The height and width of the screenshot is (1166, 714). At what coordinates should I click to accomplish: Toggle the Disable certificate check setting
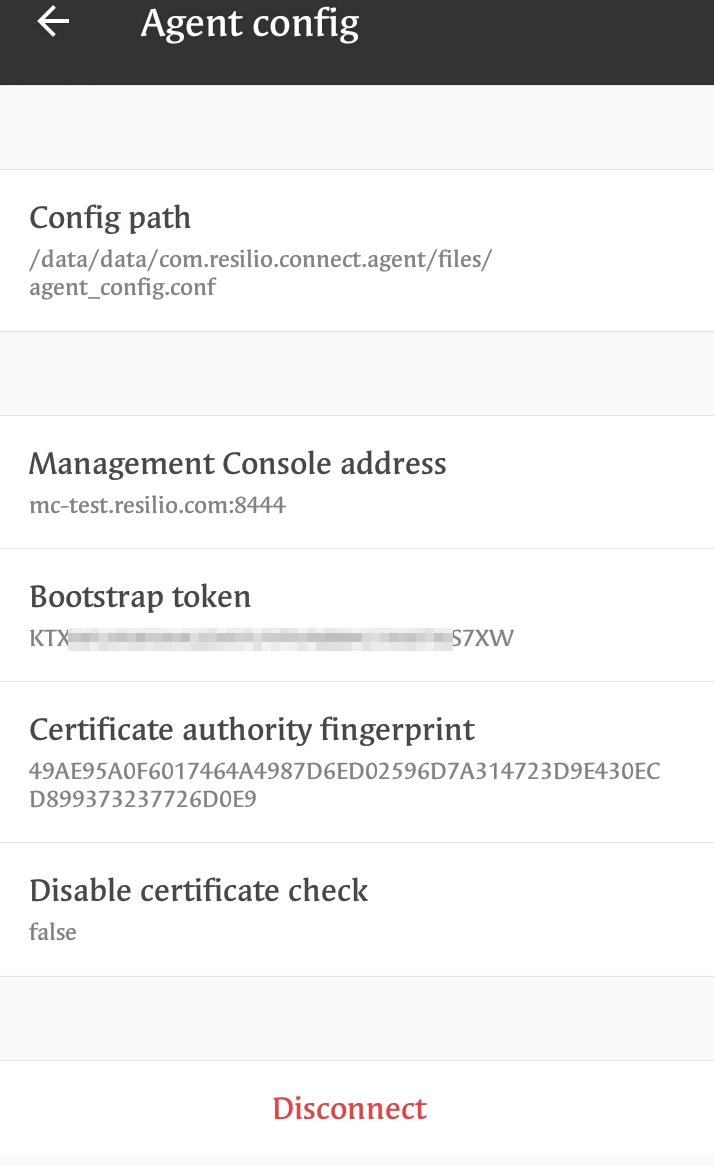click(x=357, y=907)
